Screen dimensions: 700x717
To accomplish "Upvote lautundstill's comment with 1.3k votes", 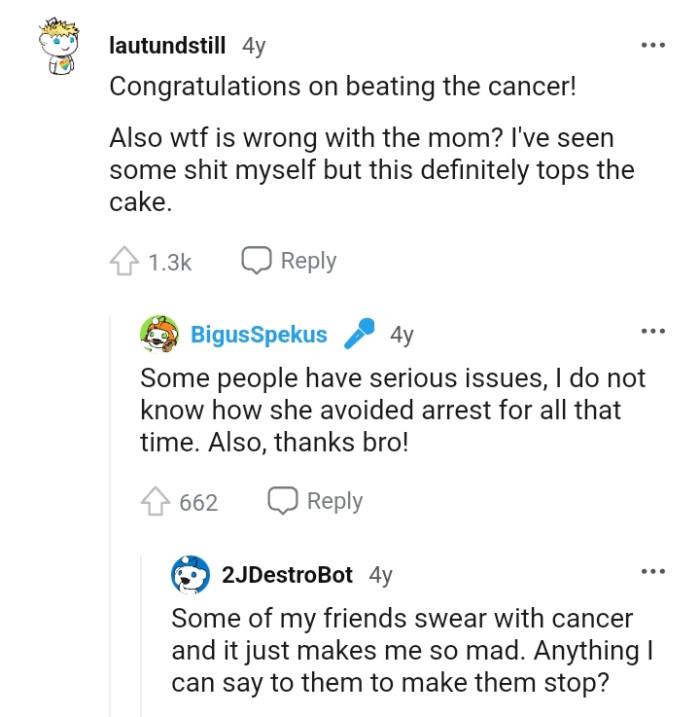I will 125,262.
